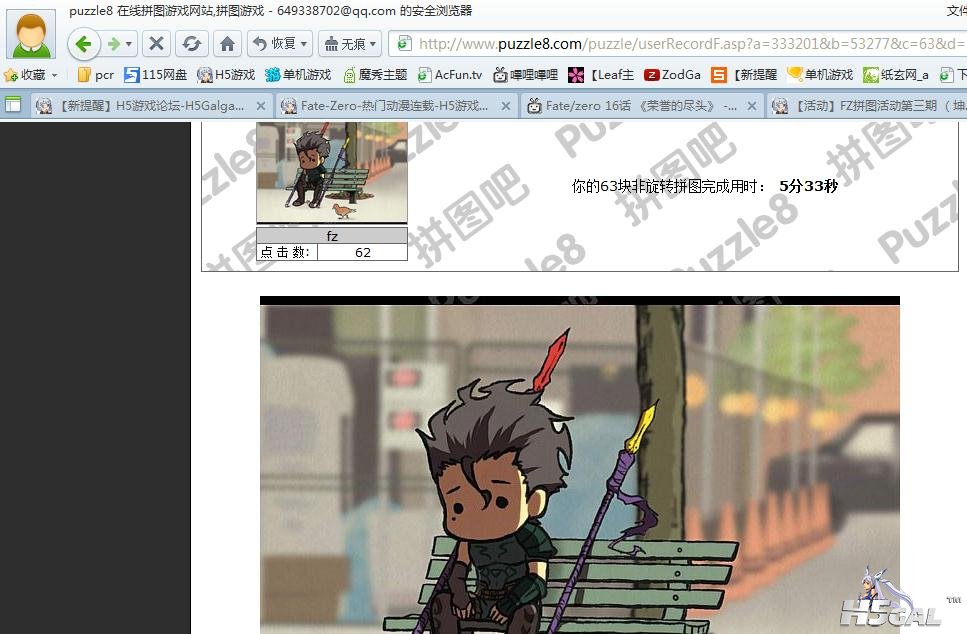Open the 收藏 favorites star button
Screen dimensions: 967x634
tap(24, 75)
